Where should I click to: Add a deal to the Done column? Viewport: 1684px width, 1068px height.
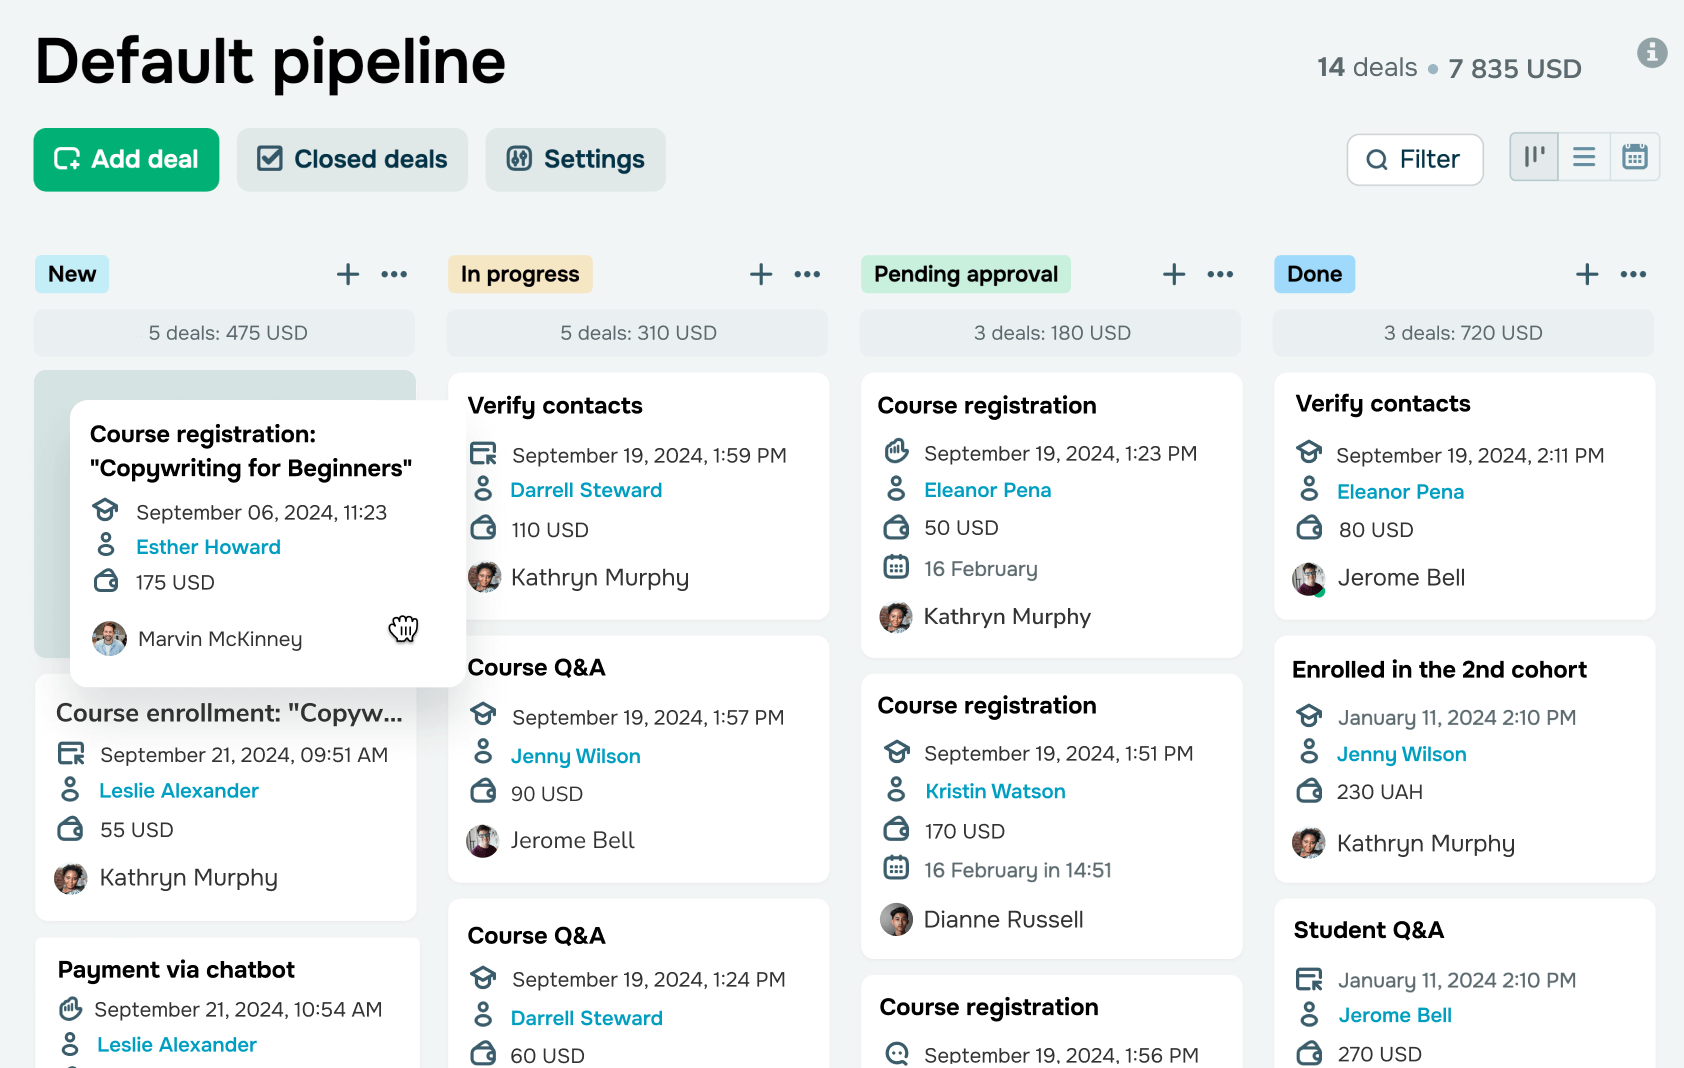point(1587,274)
